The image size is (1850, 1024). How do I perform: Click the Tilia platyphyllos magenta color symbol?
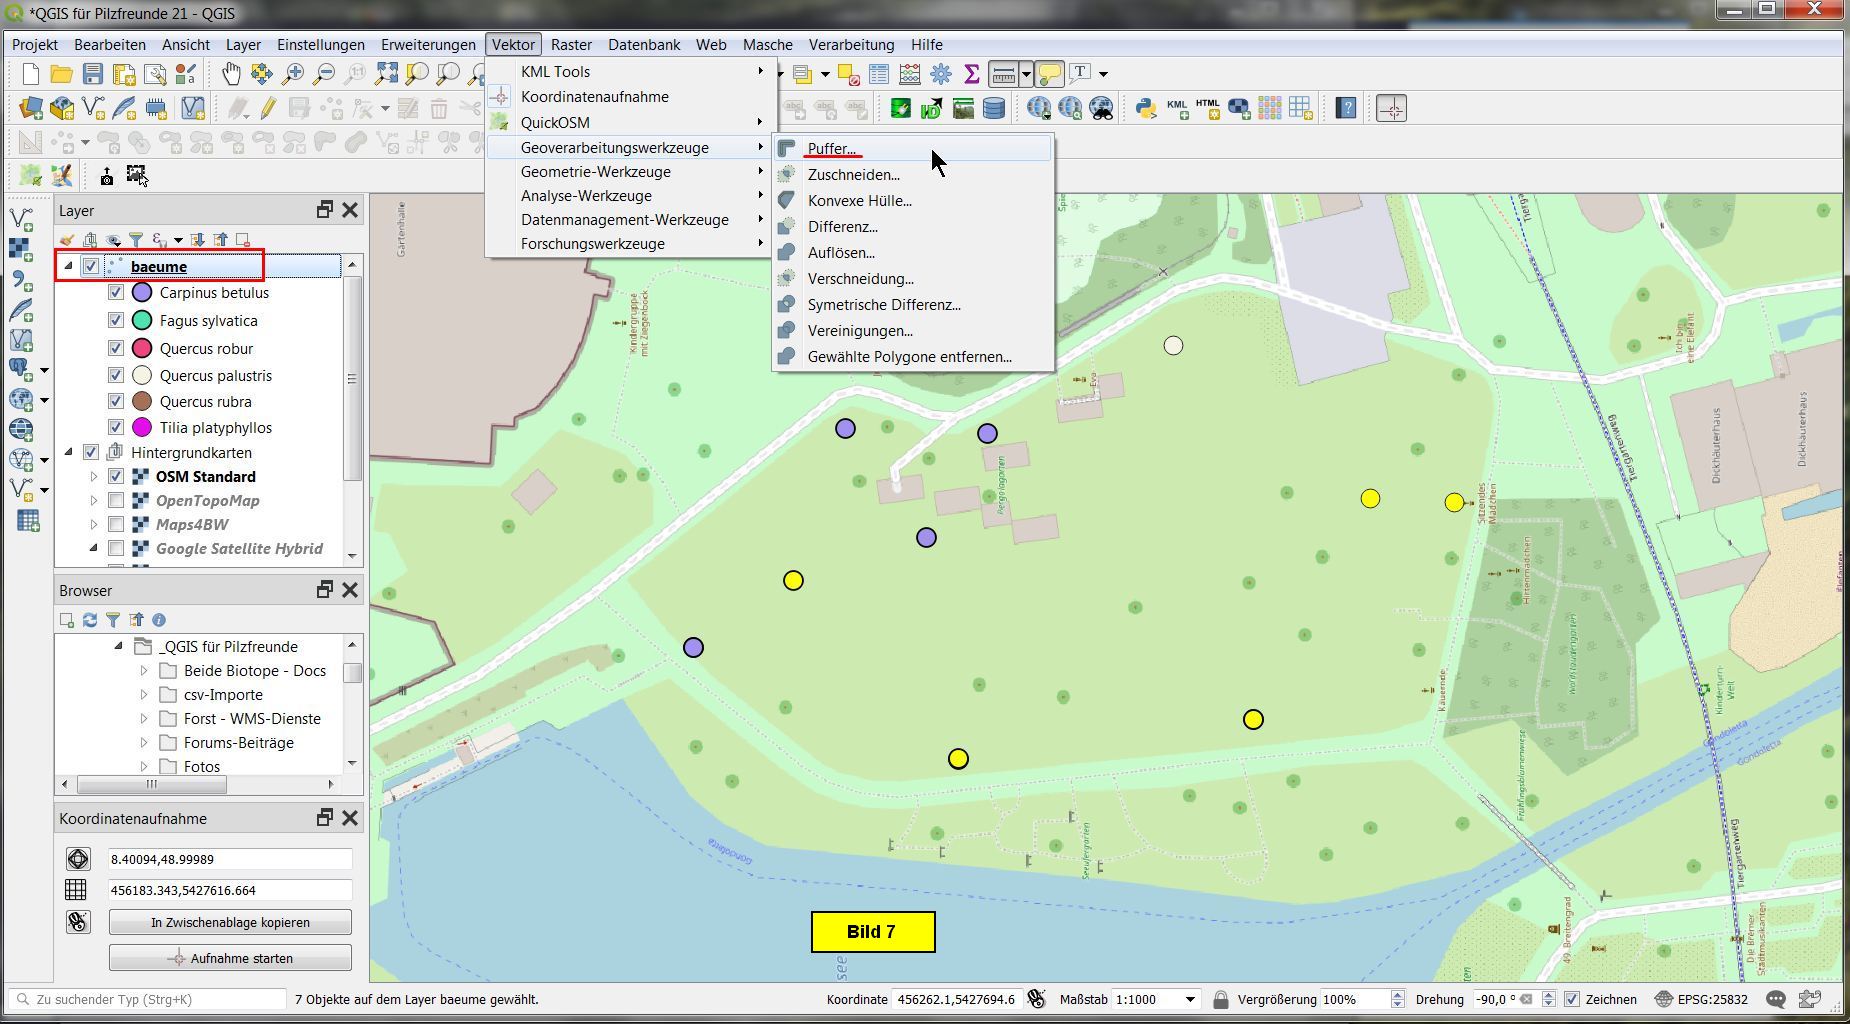click(142, 428)
